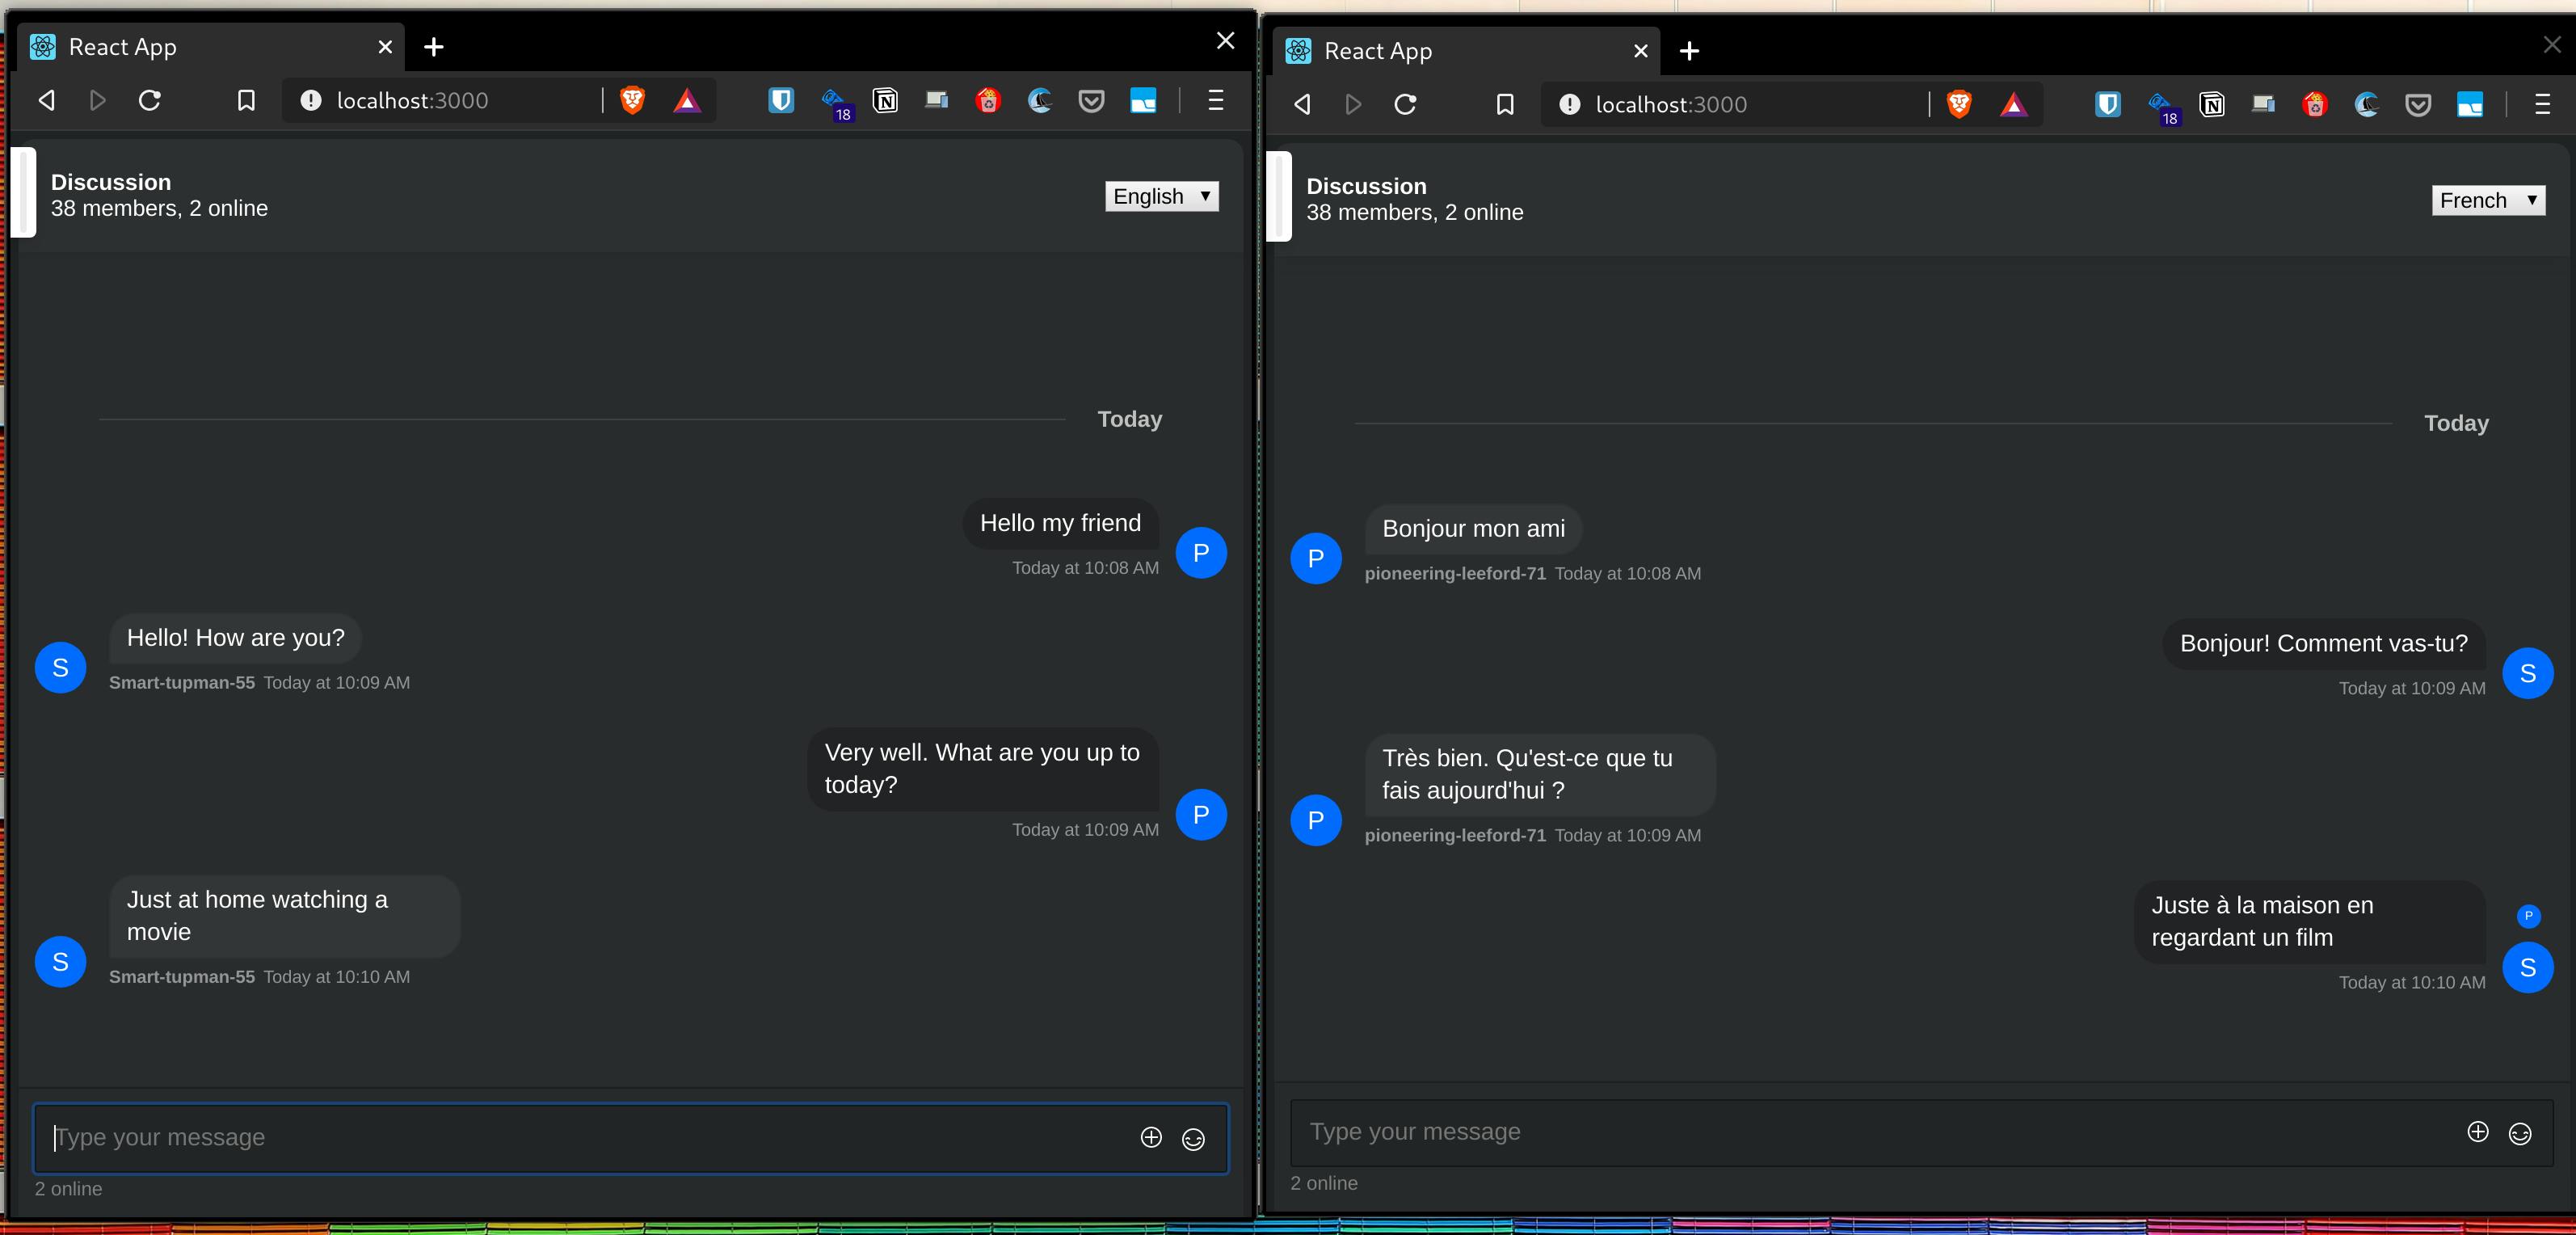Click pioneering-leeford-71 username link
Viewport: 2576px width, 1235px height.
(x=1454, y=573)
